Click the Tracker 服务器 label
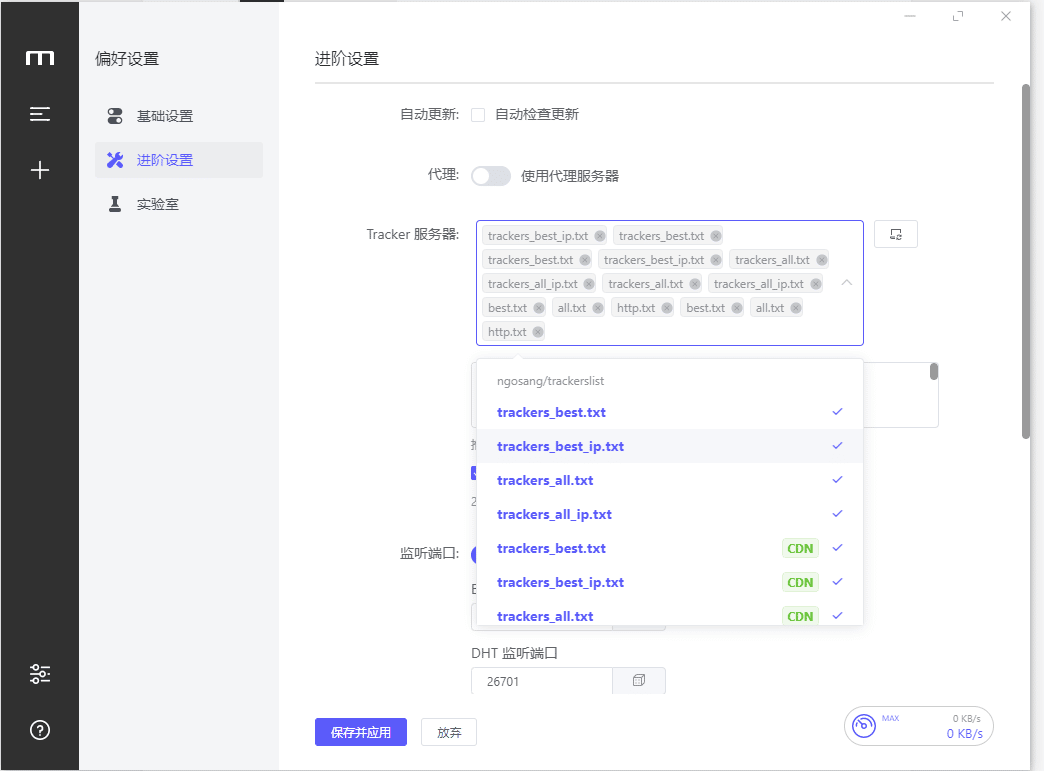 click(412, 234)
